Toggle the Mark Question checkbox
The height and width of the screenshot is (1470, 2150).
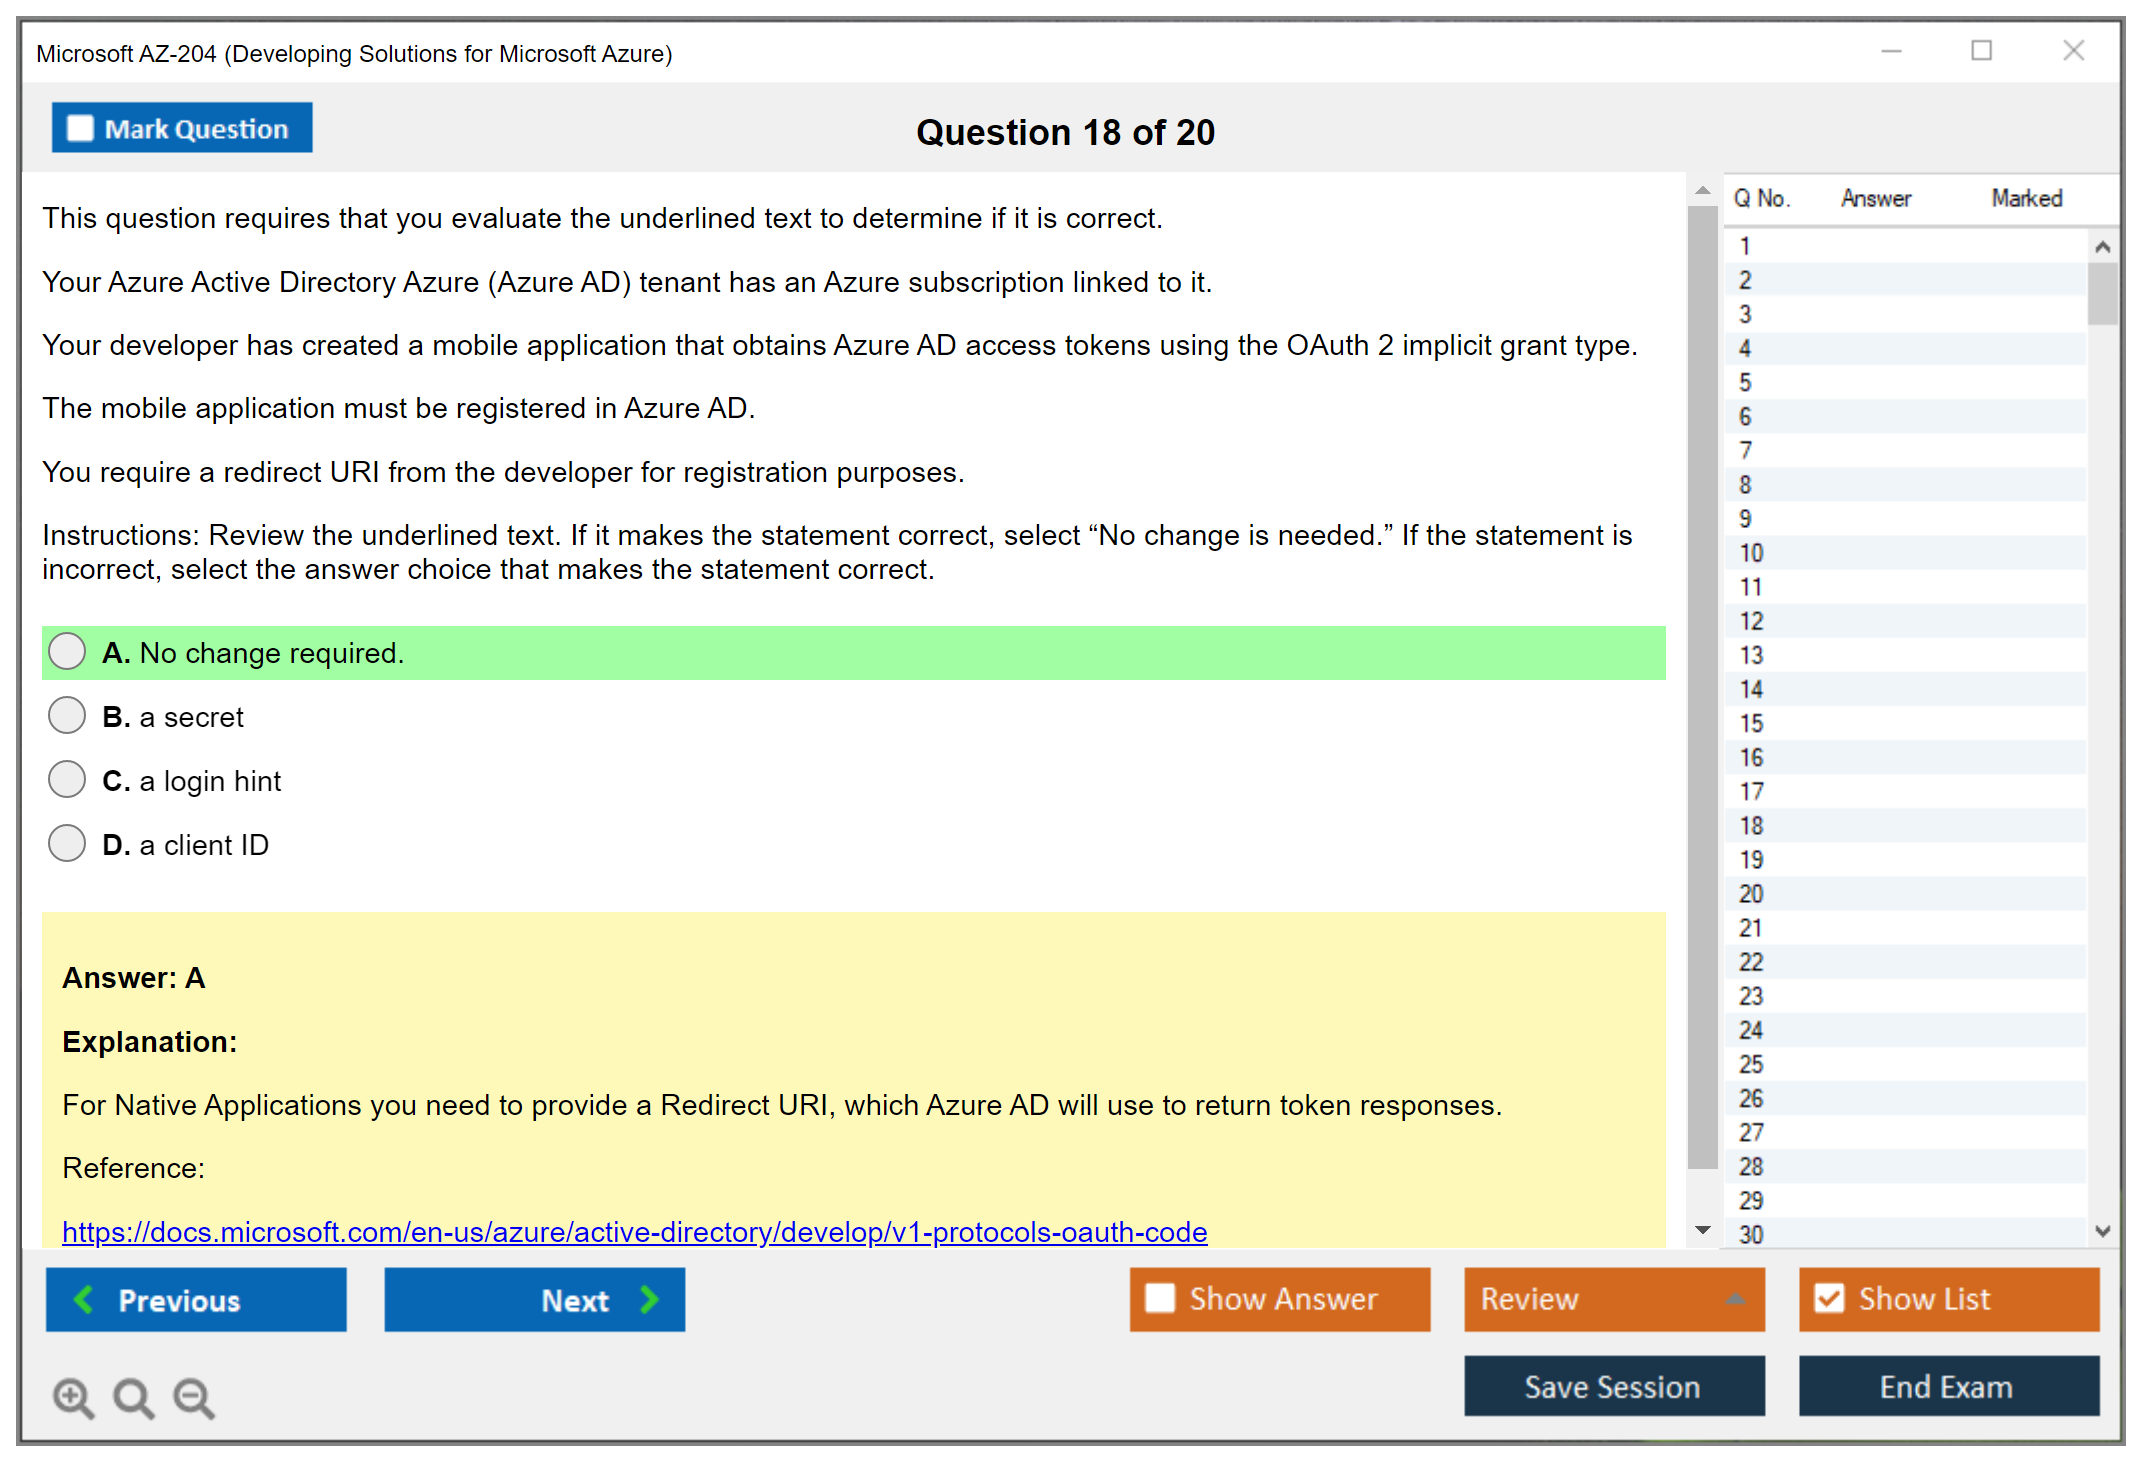pos(80,128)
